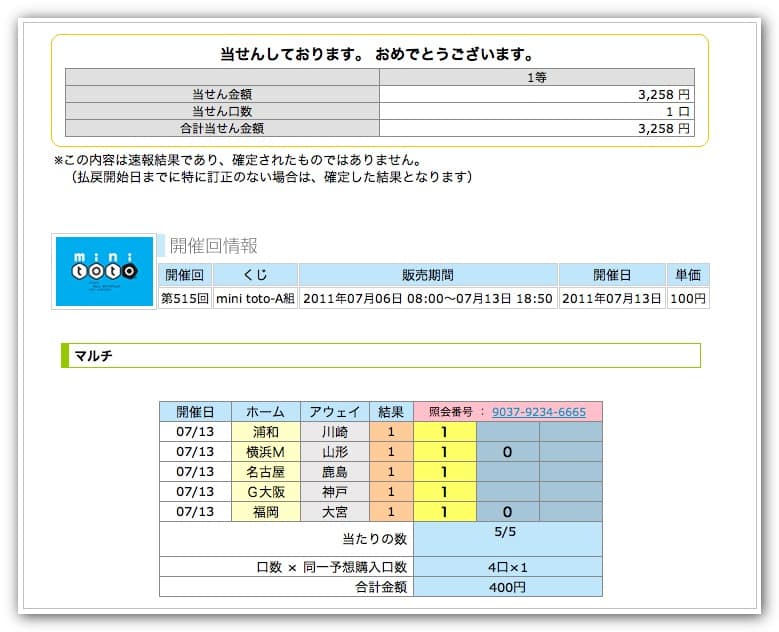The width and height of the screenshot is (779, 632).
Task: Open the inquiry number 9037-9234-6665 link
Action: [x=538, y=411]
